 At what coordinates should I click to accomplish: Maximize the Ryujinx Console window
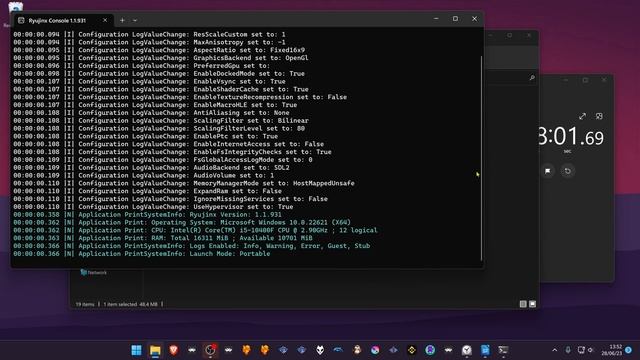(x=455, y=19)
